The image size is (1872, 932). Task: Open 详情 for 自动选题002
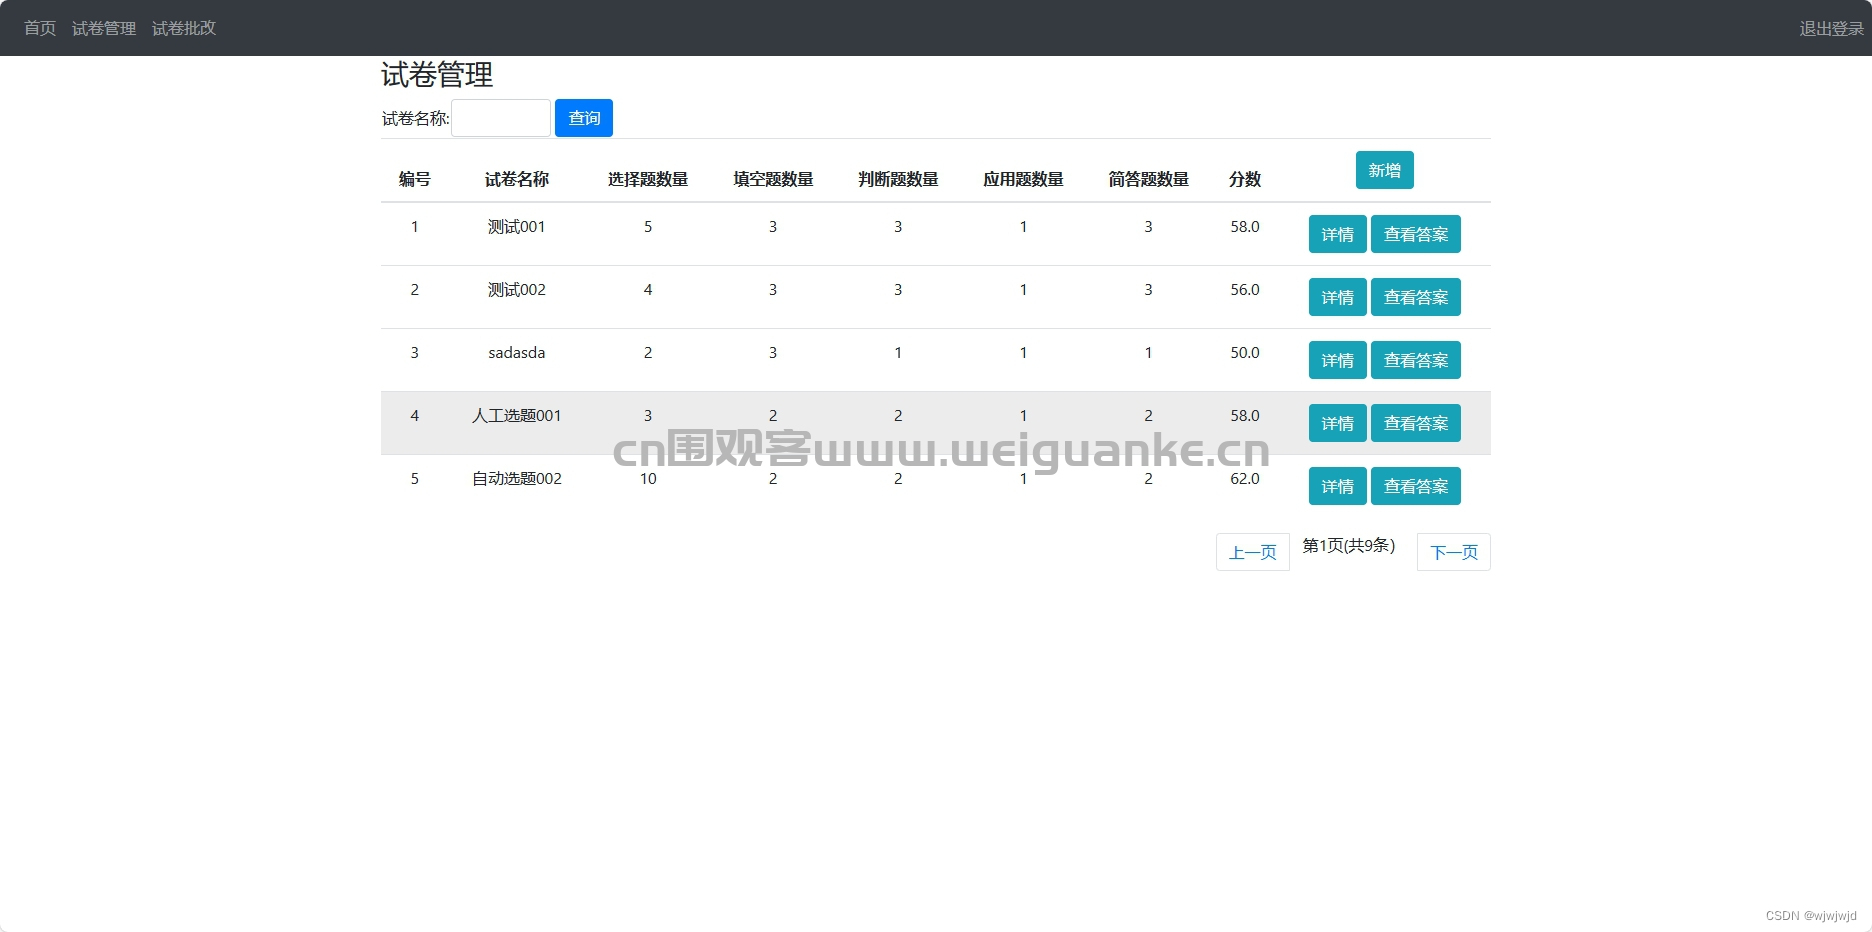[1338, 486]
